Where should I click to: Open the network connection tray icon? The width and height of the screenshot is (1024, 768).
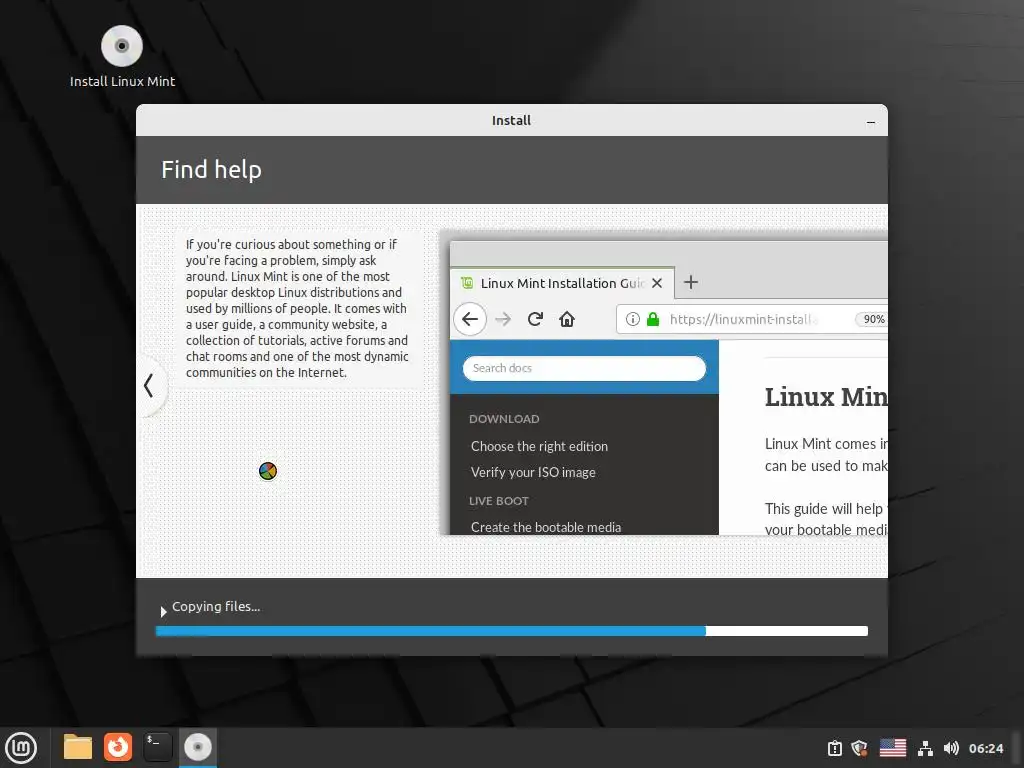click(925, 748)
